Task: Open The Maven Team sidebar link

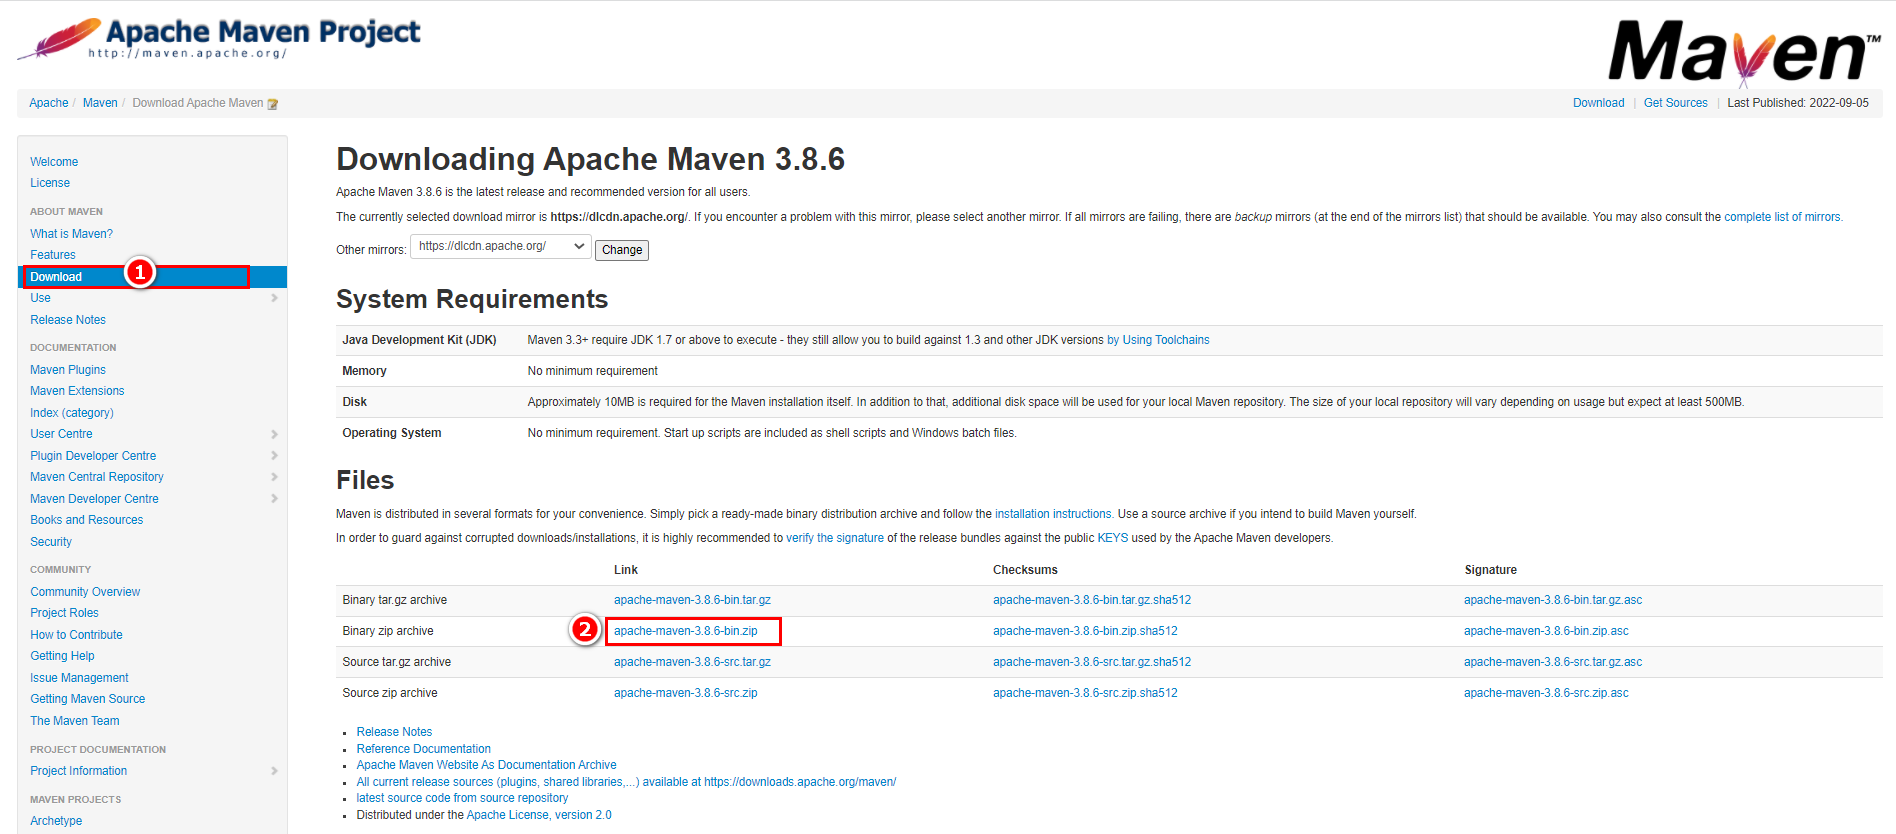Action: [x=75, y=721]
